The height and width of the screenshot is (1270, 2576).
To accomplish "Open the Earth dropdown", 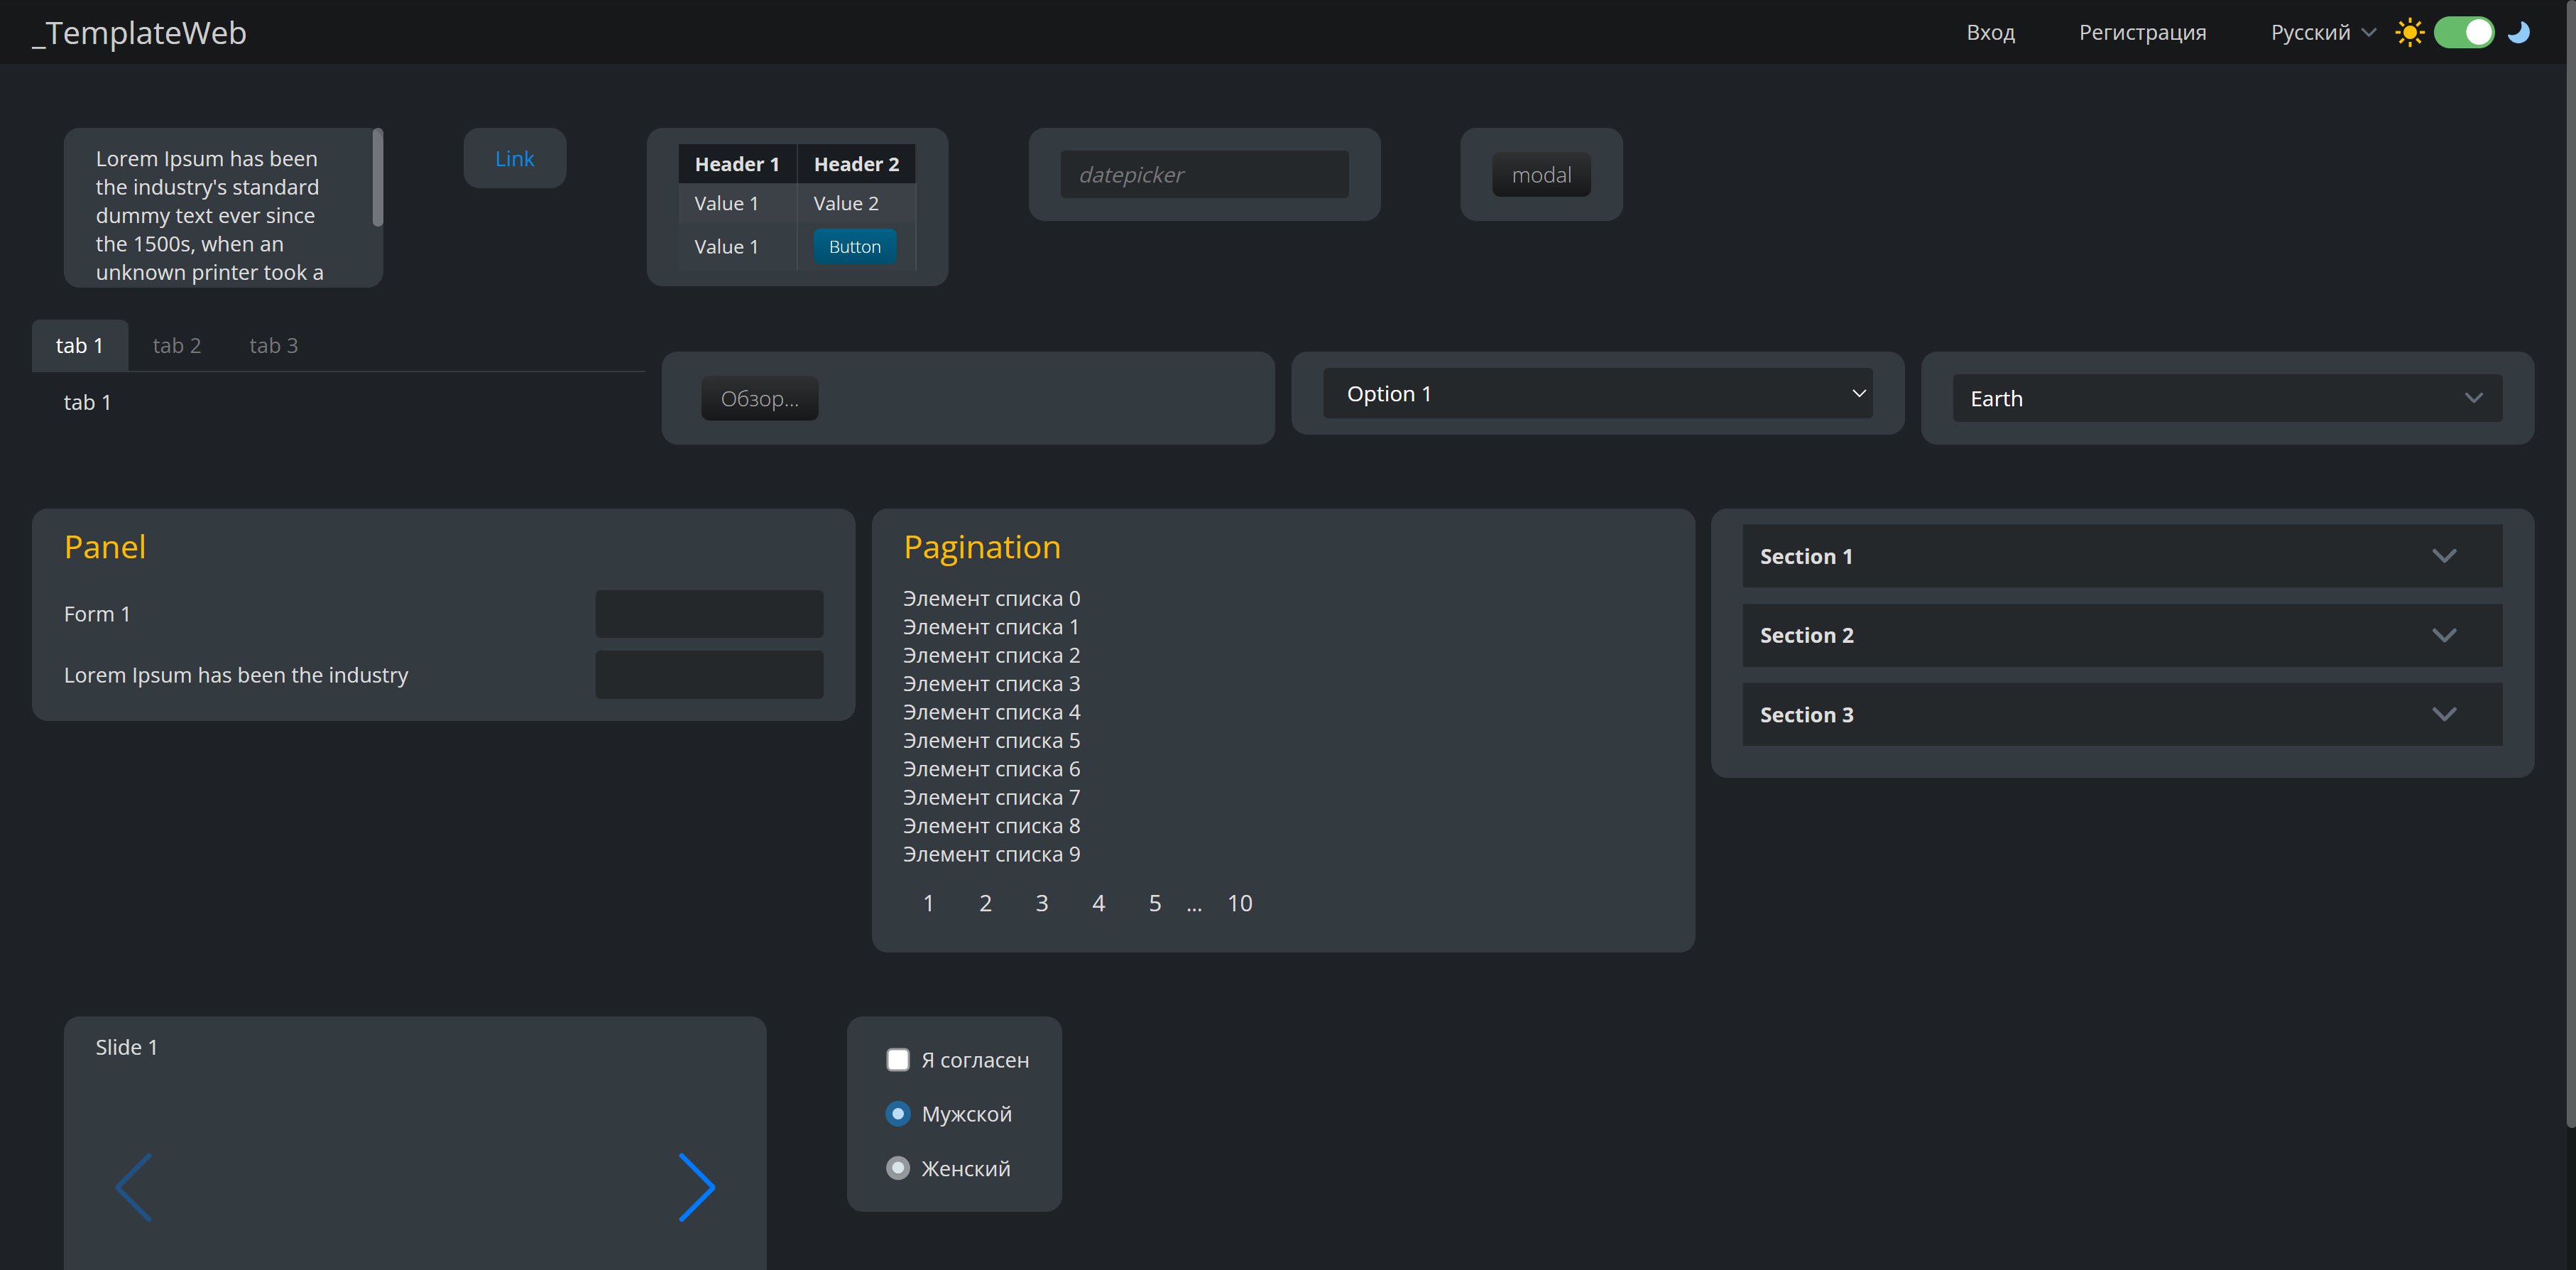I will (x=2227, y=398).
